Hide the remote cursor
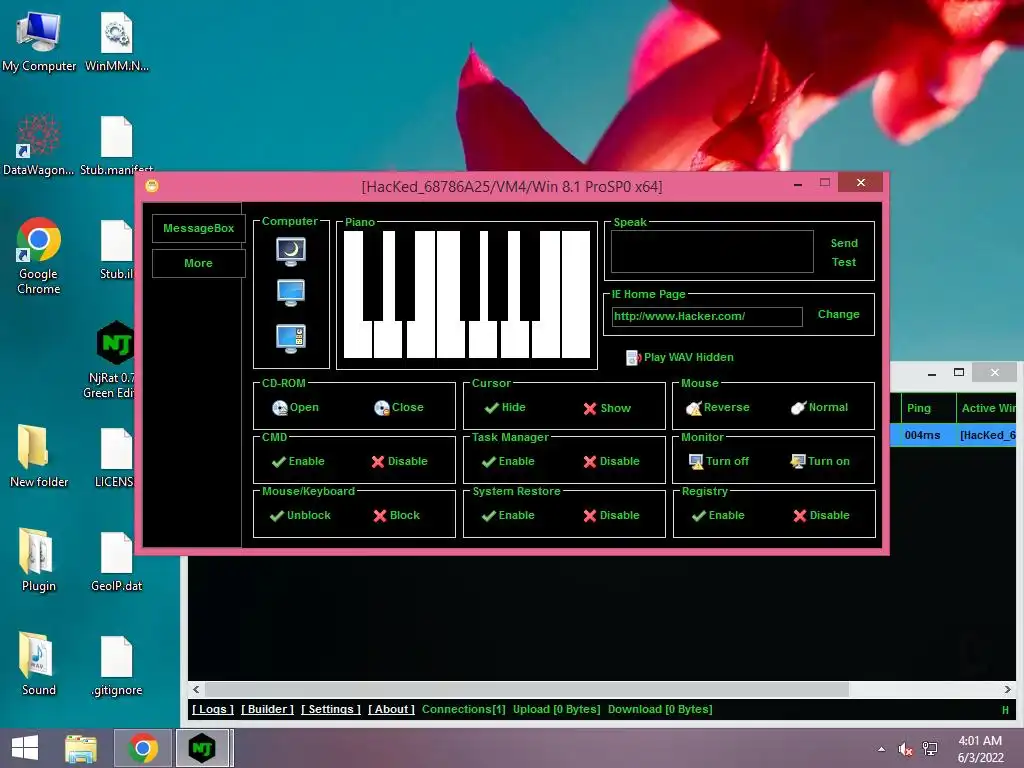1024x768 pixels. pos(505,408)
